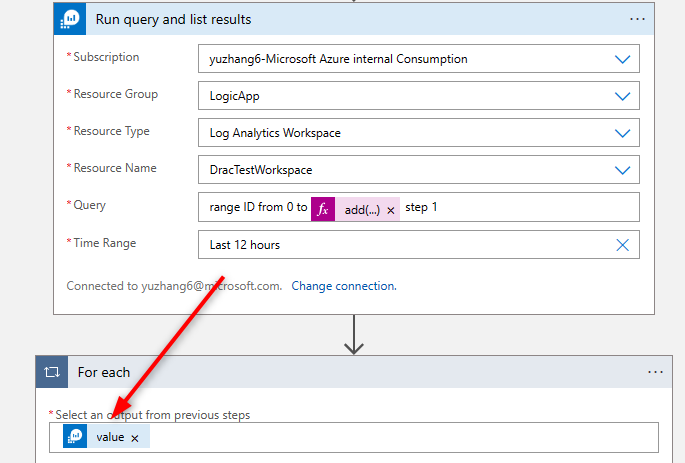Image resolution: width=685 pixels, height=463 pixels.
Task: Remove the value token from For each
Action: point(135,438)
